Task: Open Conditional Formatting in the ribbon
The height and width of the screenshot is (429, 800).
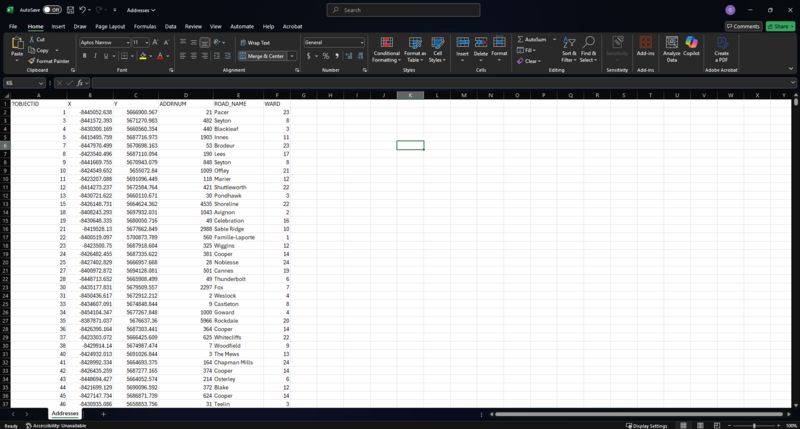Action: (x=386, y=49)
